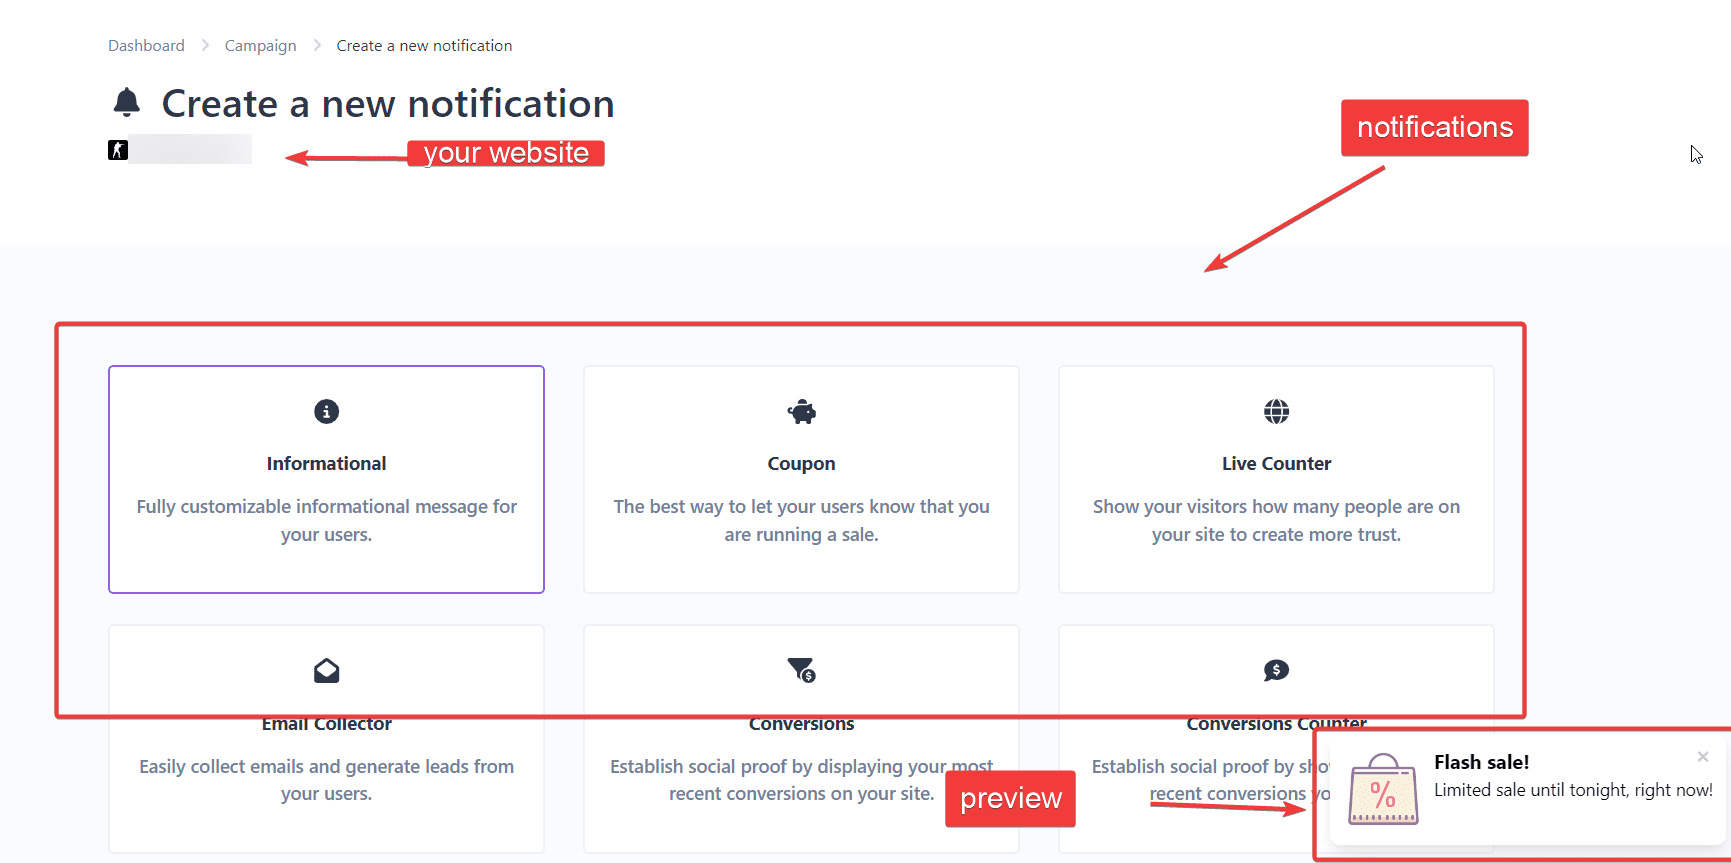Open the Campaign breadcrumb link
Image resolution: width=1731 pixels, height=863 pixels.
pyautogui.click(x=260, y=46)
